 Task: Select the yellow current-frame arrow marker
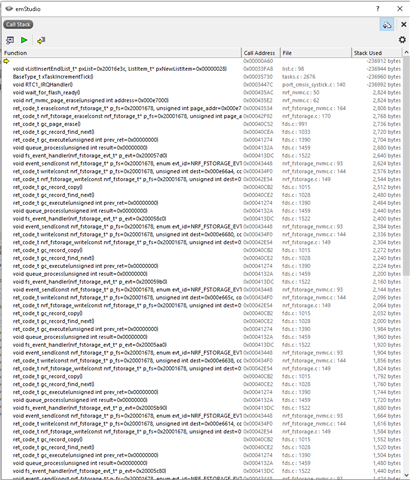[x=6, y=61]
